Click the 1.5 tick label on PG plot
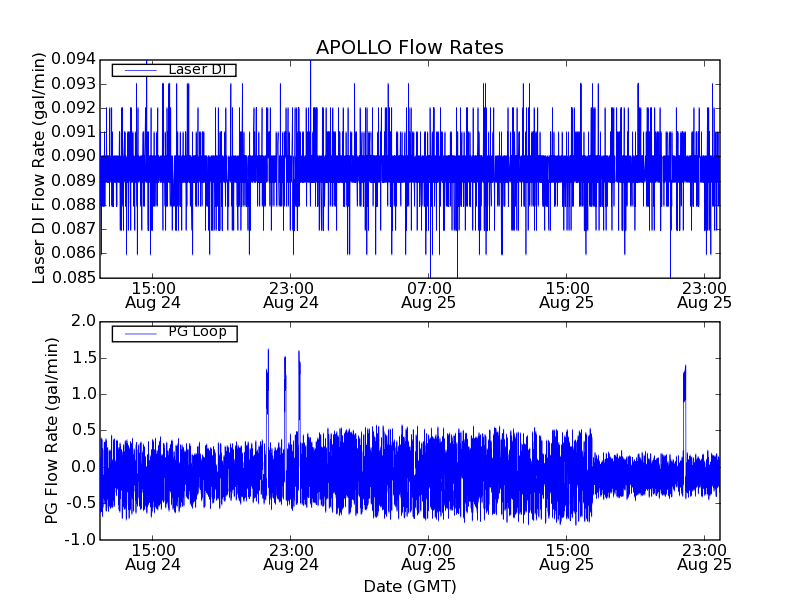Image resolution: width=800 pixels, height=600 pixels. [84, 358]
